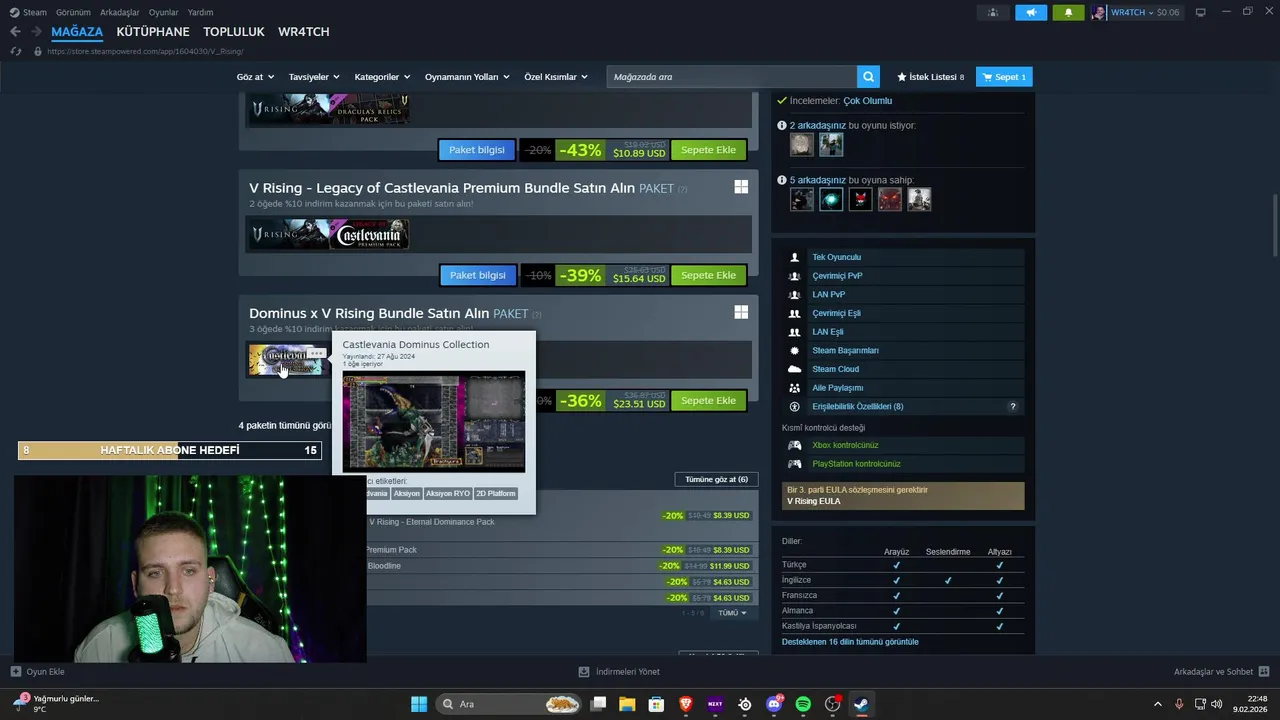This screenshot has height=720, width=1280.
Task: Open the notifications bell button
Action: [1068, 12]
